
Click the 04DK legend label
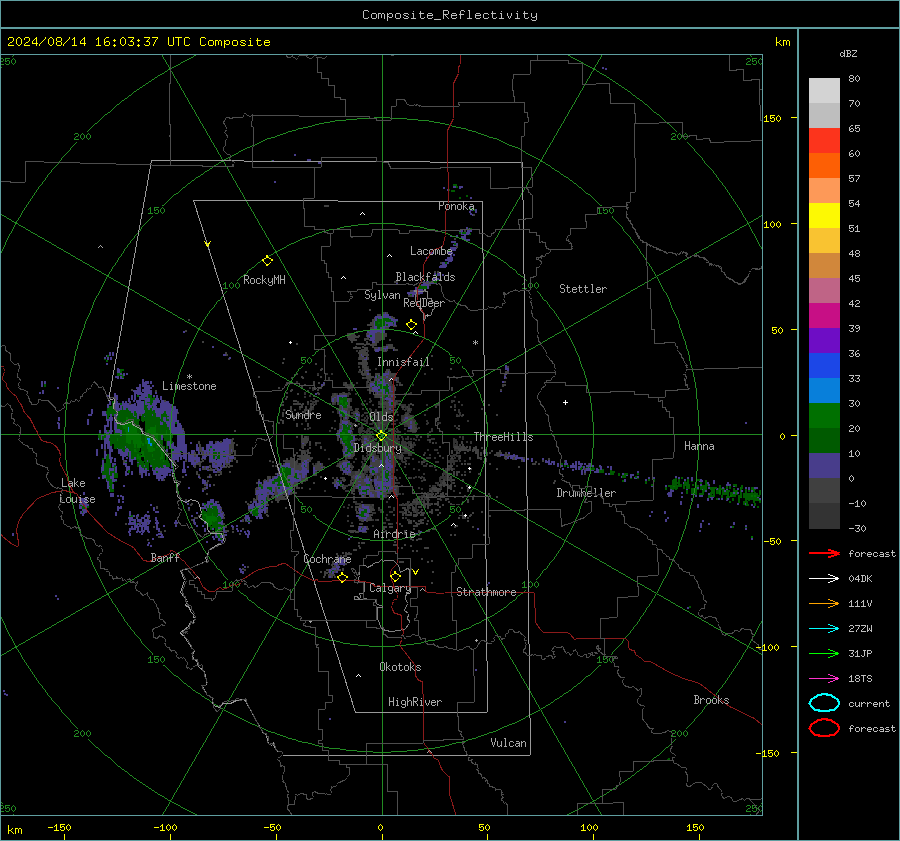(x=860, y=579)
